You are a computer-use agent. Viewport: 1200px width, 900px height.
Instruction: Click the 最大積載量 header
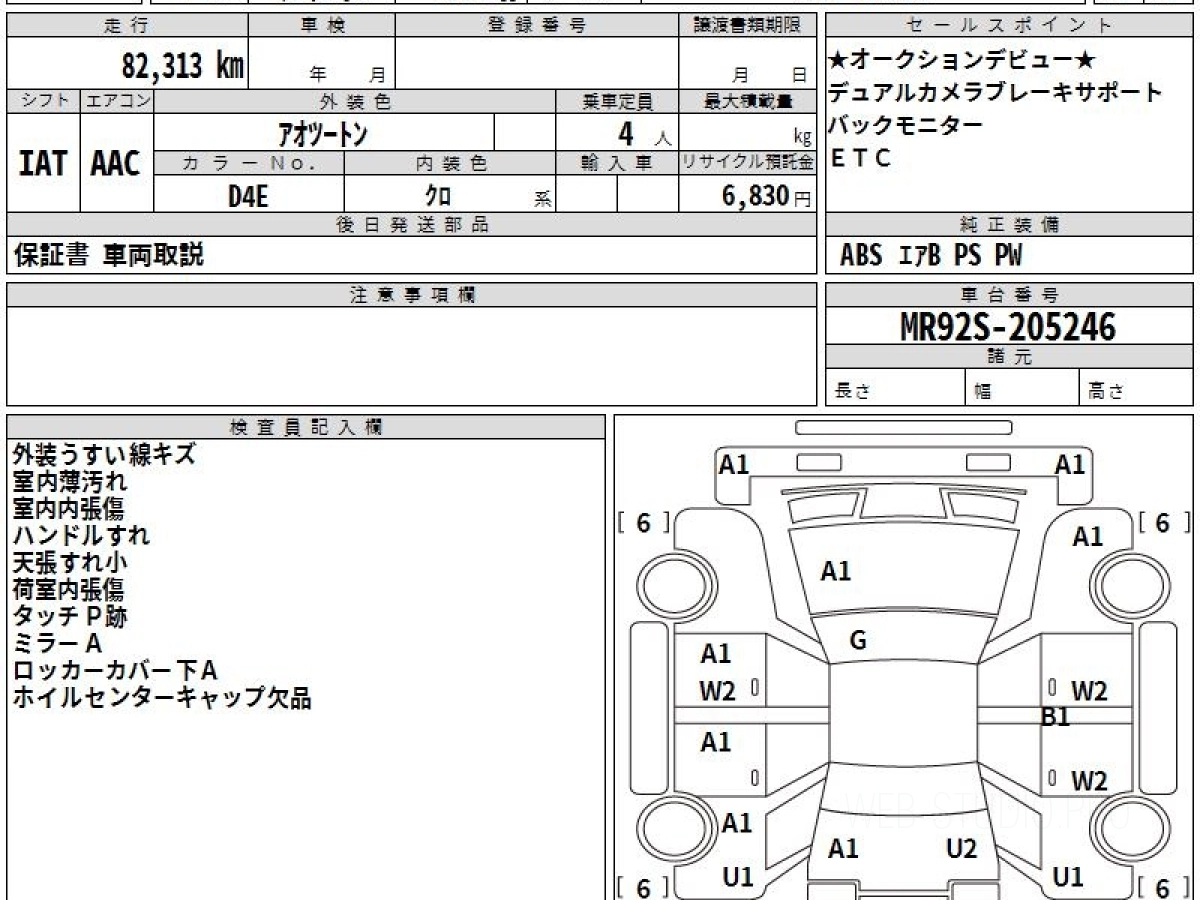point(747,101)
